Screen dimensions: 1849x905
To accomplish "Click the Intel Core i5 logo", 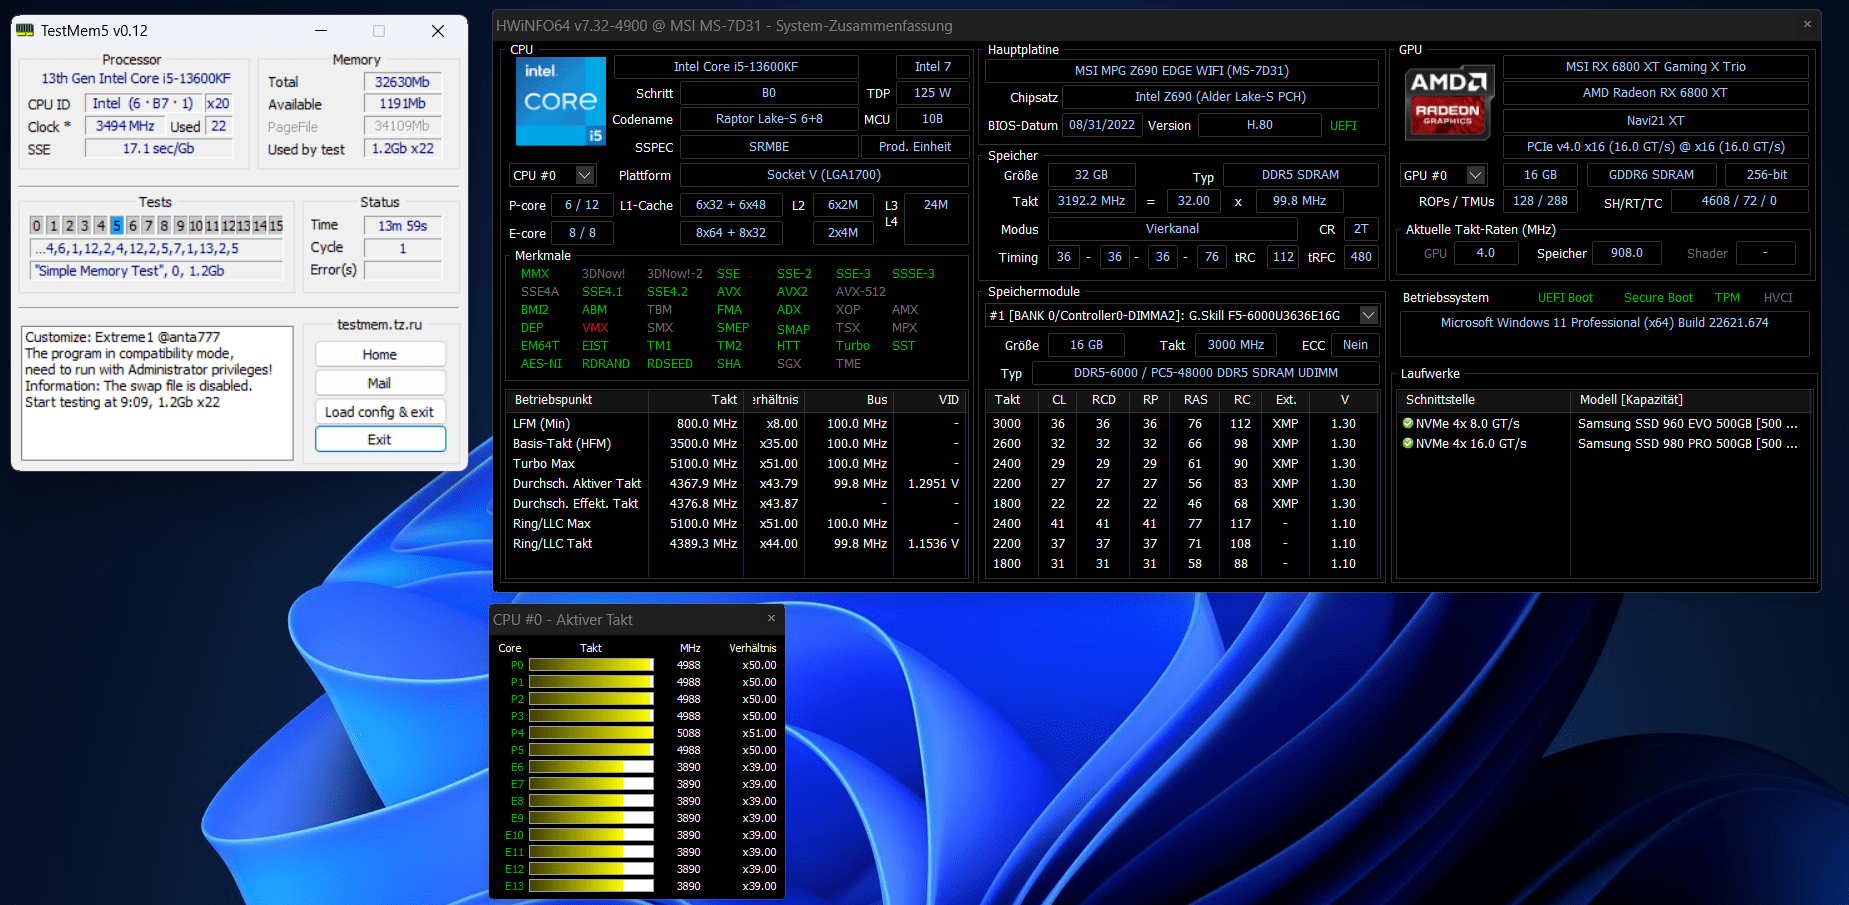I will click(x=561, y=101).
